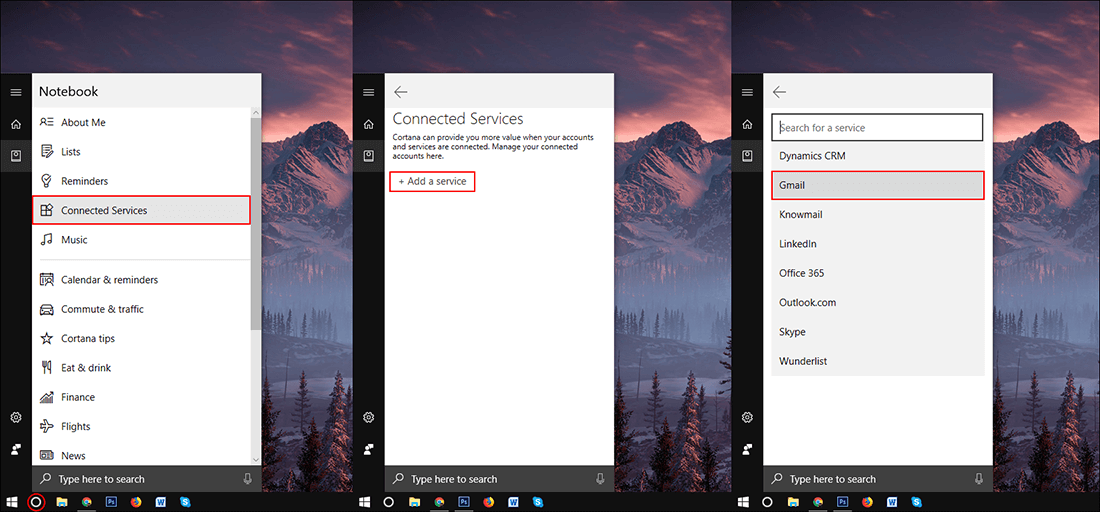Click the microphone icon under the Notebook list
1100x512 pixels.
pos(248,479)
